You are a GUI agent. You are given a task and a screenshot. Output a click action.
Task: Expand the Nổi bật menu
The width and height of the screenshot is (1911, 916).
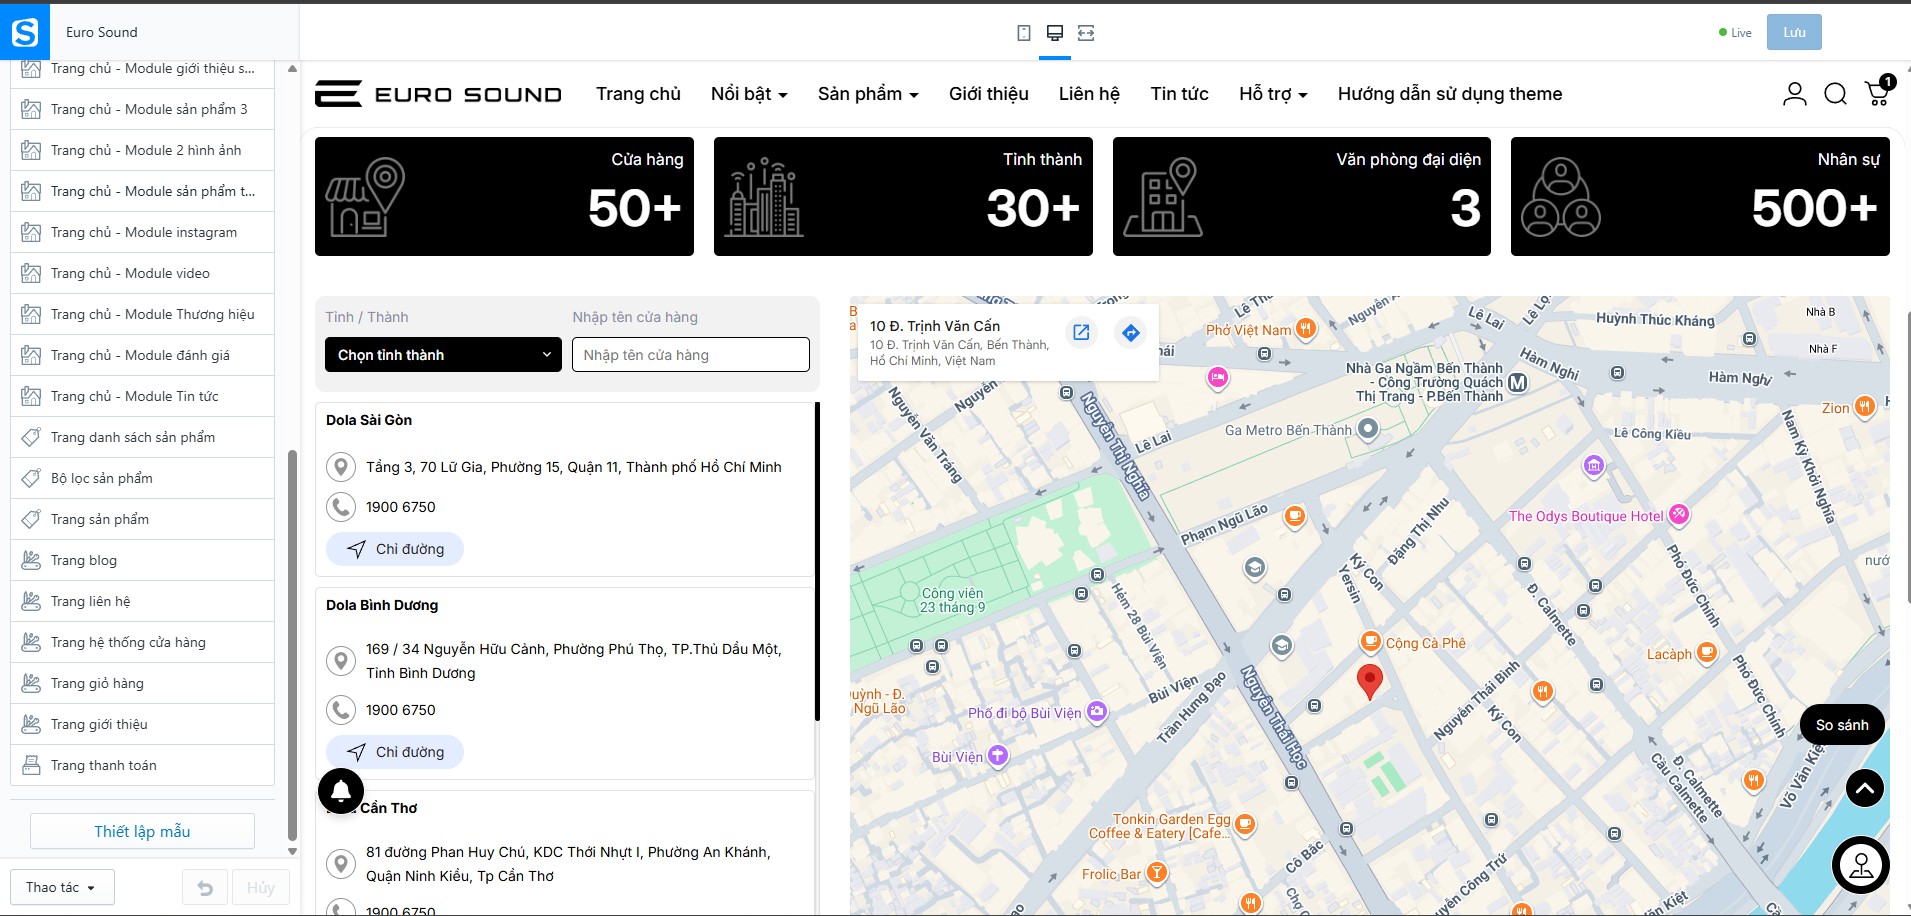click(x=749, y=94)
